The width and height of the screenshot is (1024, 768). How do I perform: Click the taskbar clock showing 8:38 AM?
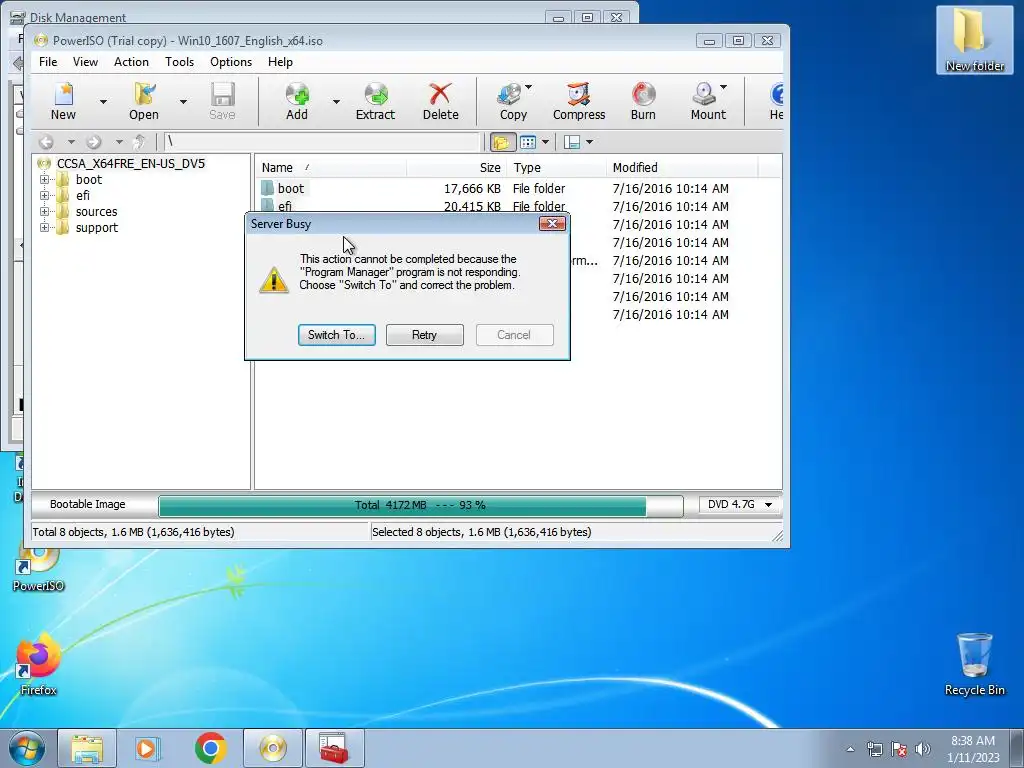[973, 749]
